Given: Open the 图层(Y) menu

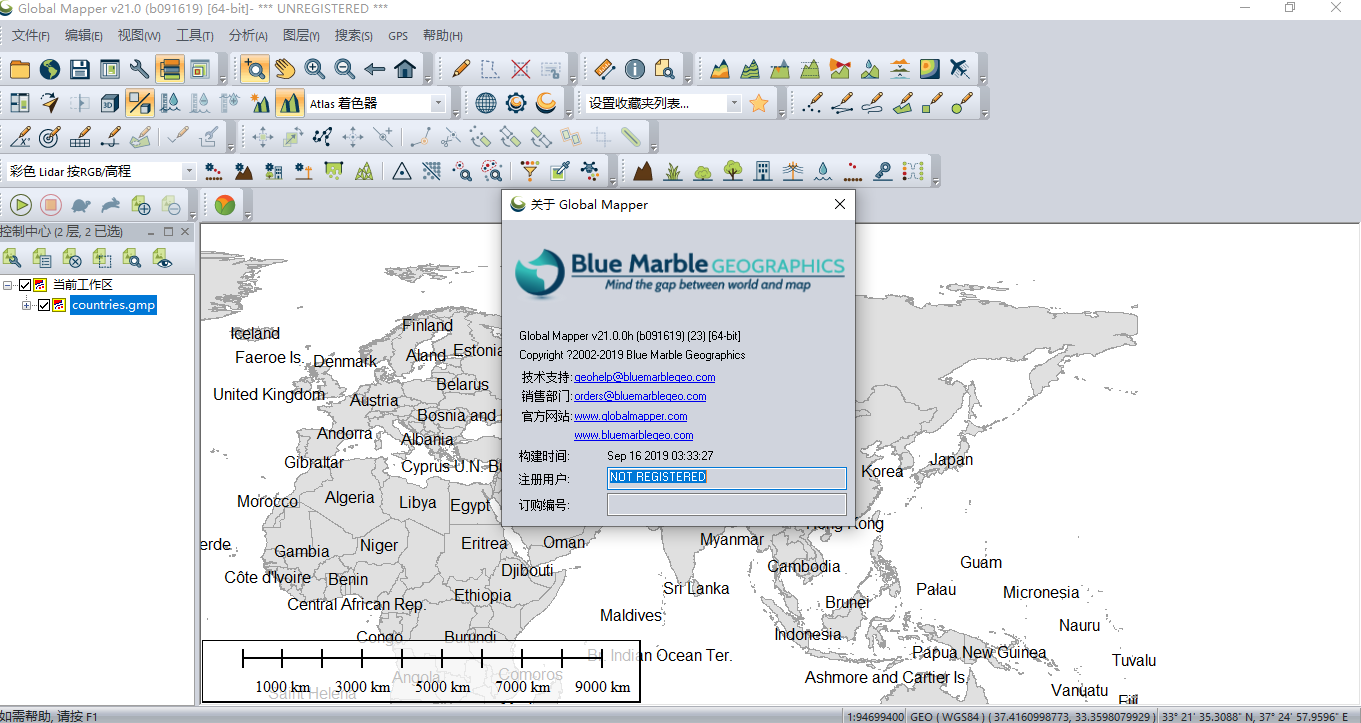Looking at the screenshot, I should [301, 35].
